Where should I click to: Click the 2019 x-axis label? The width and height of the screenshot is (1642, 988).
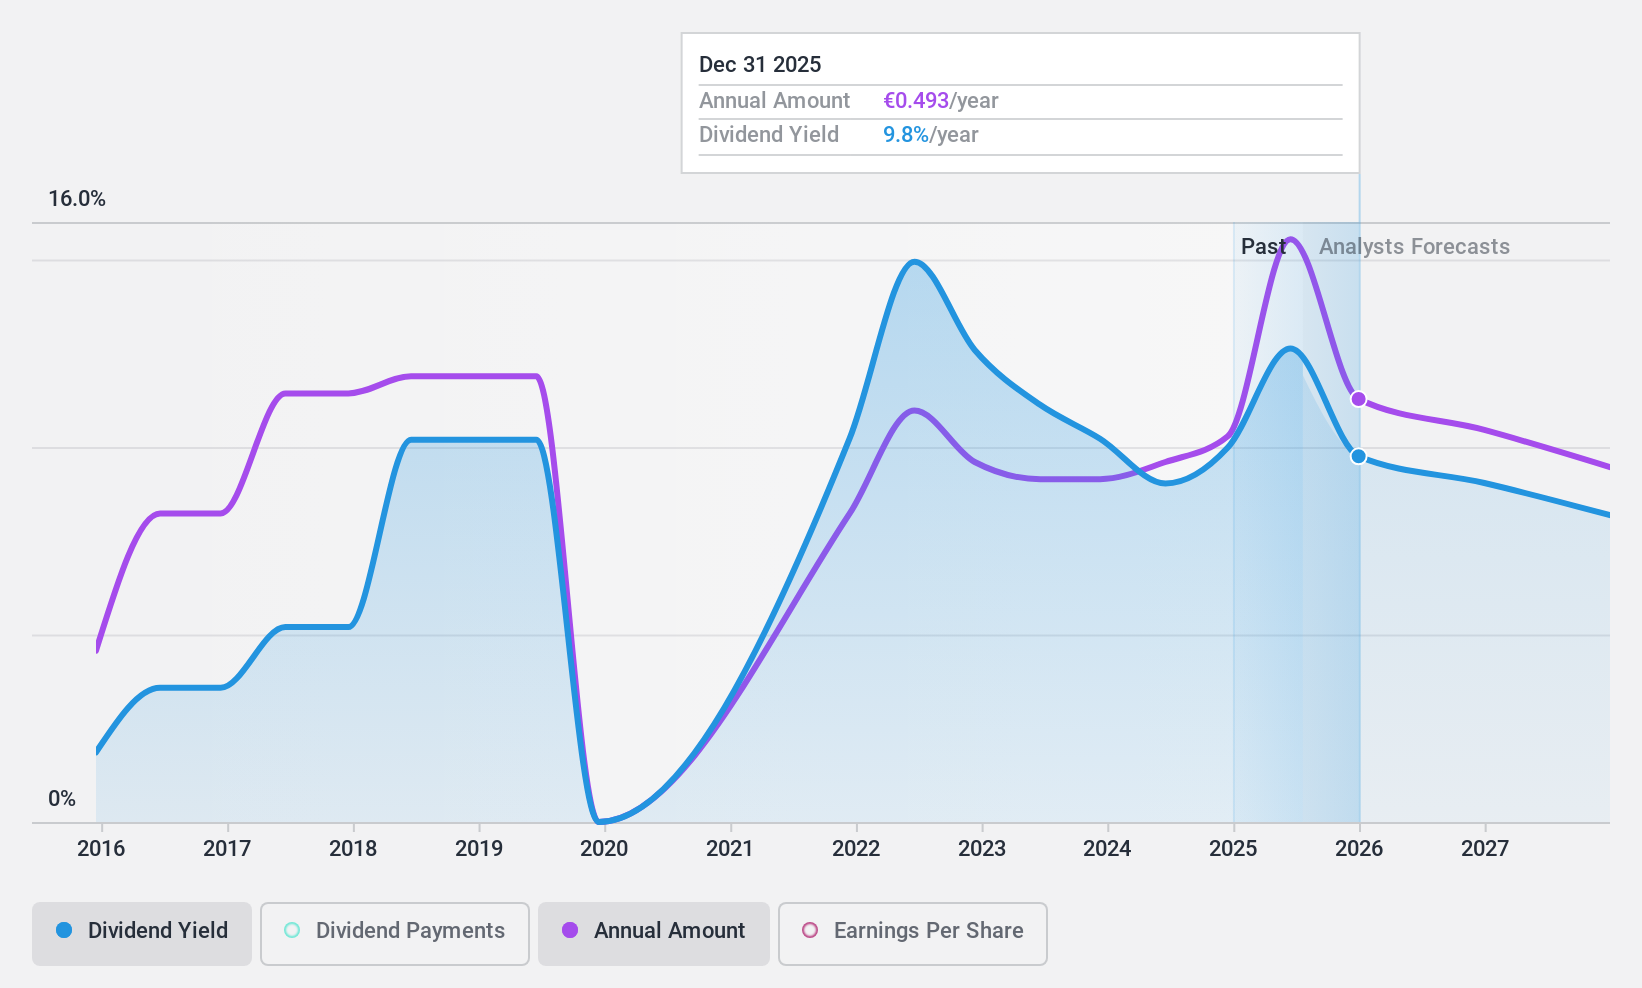click(x=479, y=849)
